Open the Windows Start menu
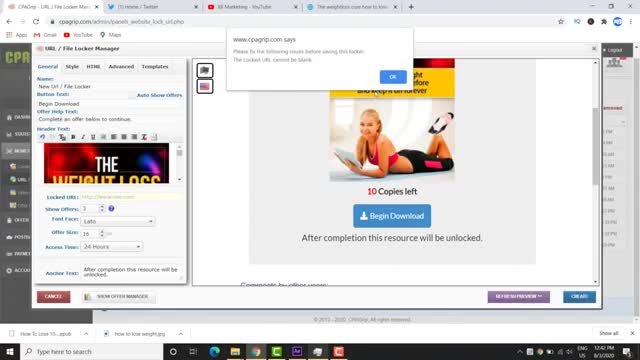The width and height of the screenshot is (640, 360). pyautogui.click(x=10, y=351)
